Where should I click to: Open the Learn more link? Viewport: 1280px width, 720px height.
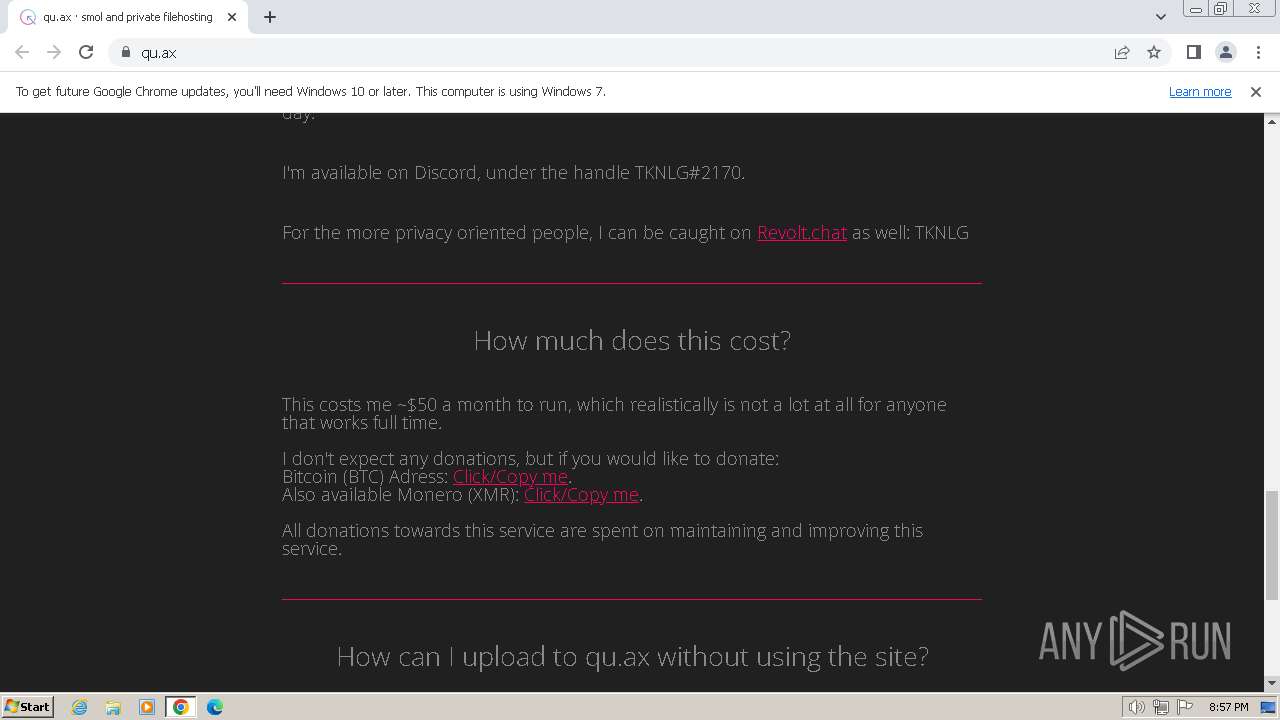click(x=1200, y=91)
